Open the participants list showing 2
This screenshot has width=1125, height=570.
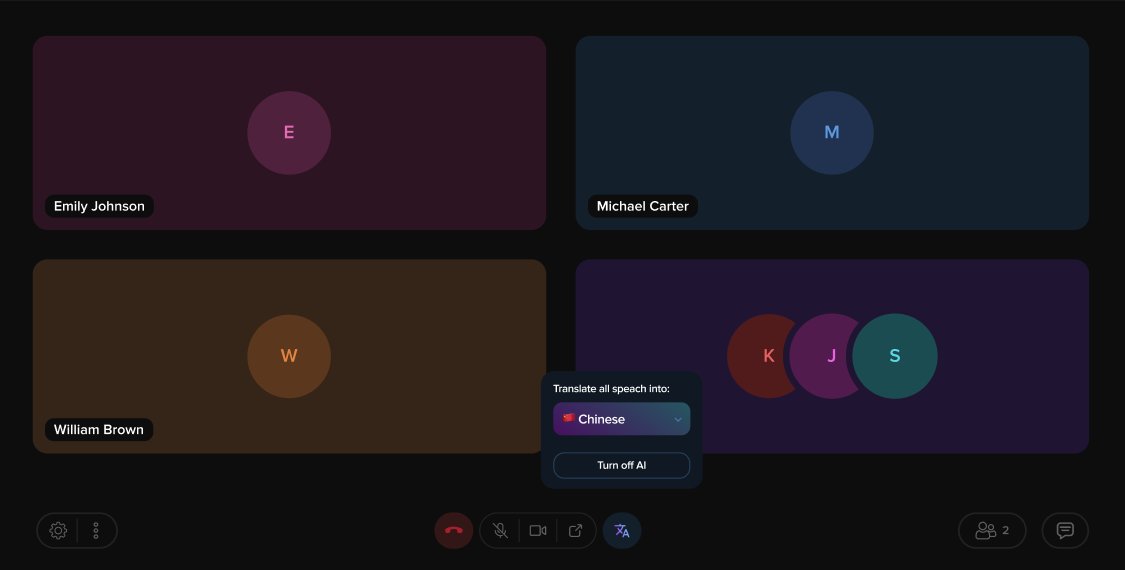992,531
